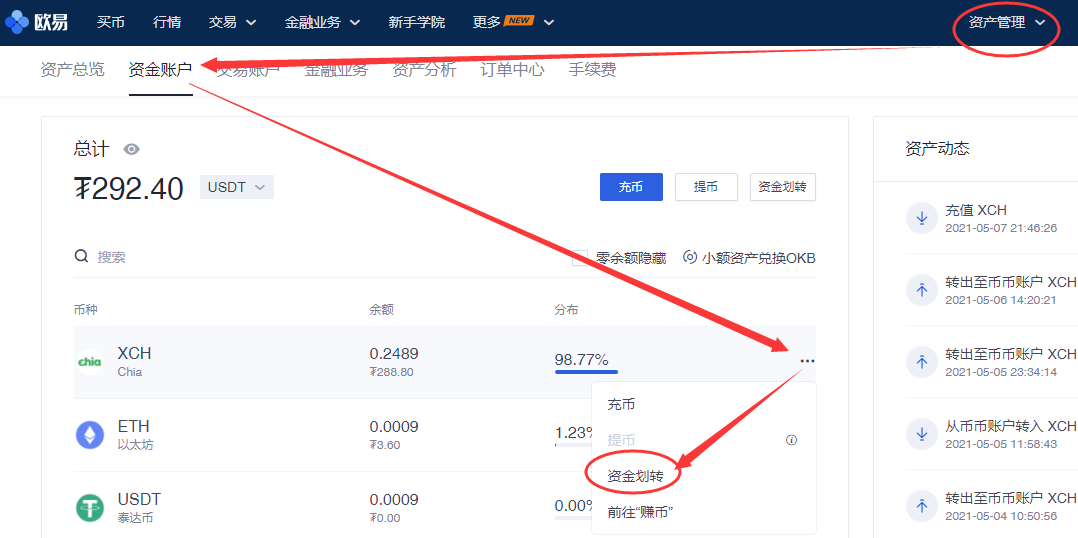This screenshot has height=538, width=1078.
Task: Click the blue 充币 button
Action: [x=631, y=187]
